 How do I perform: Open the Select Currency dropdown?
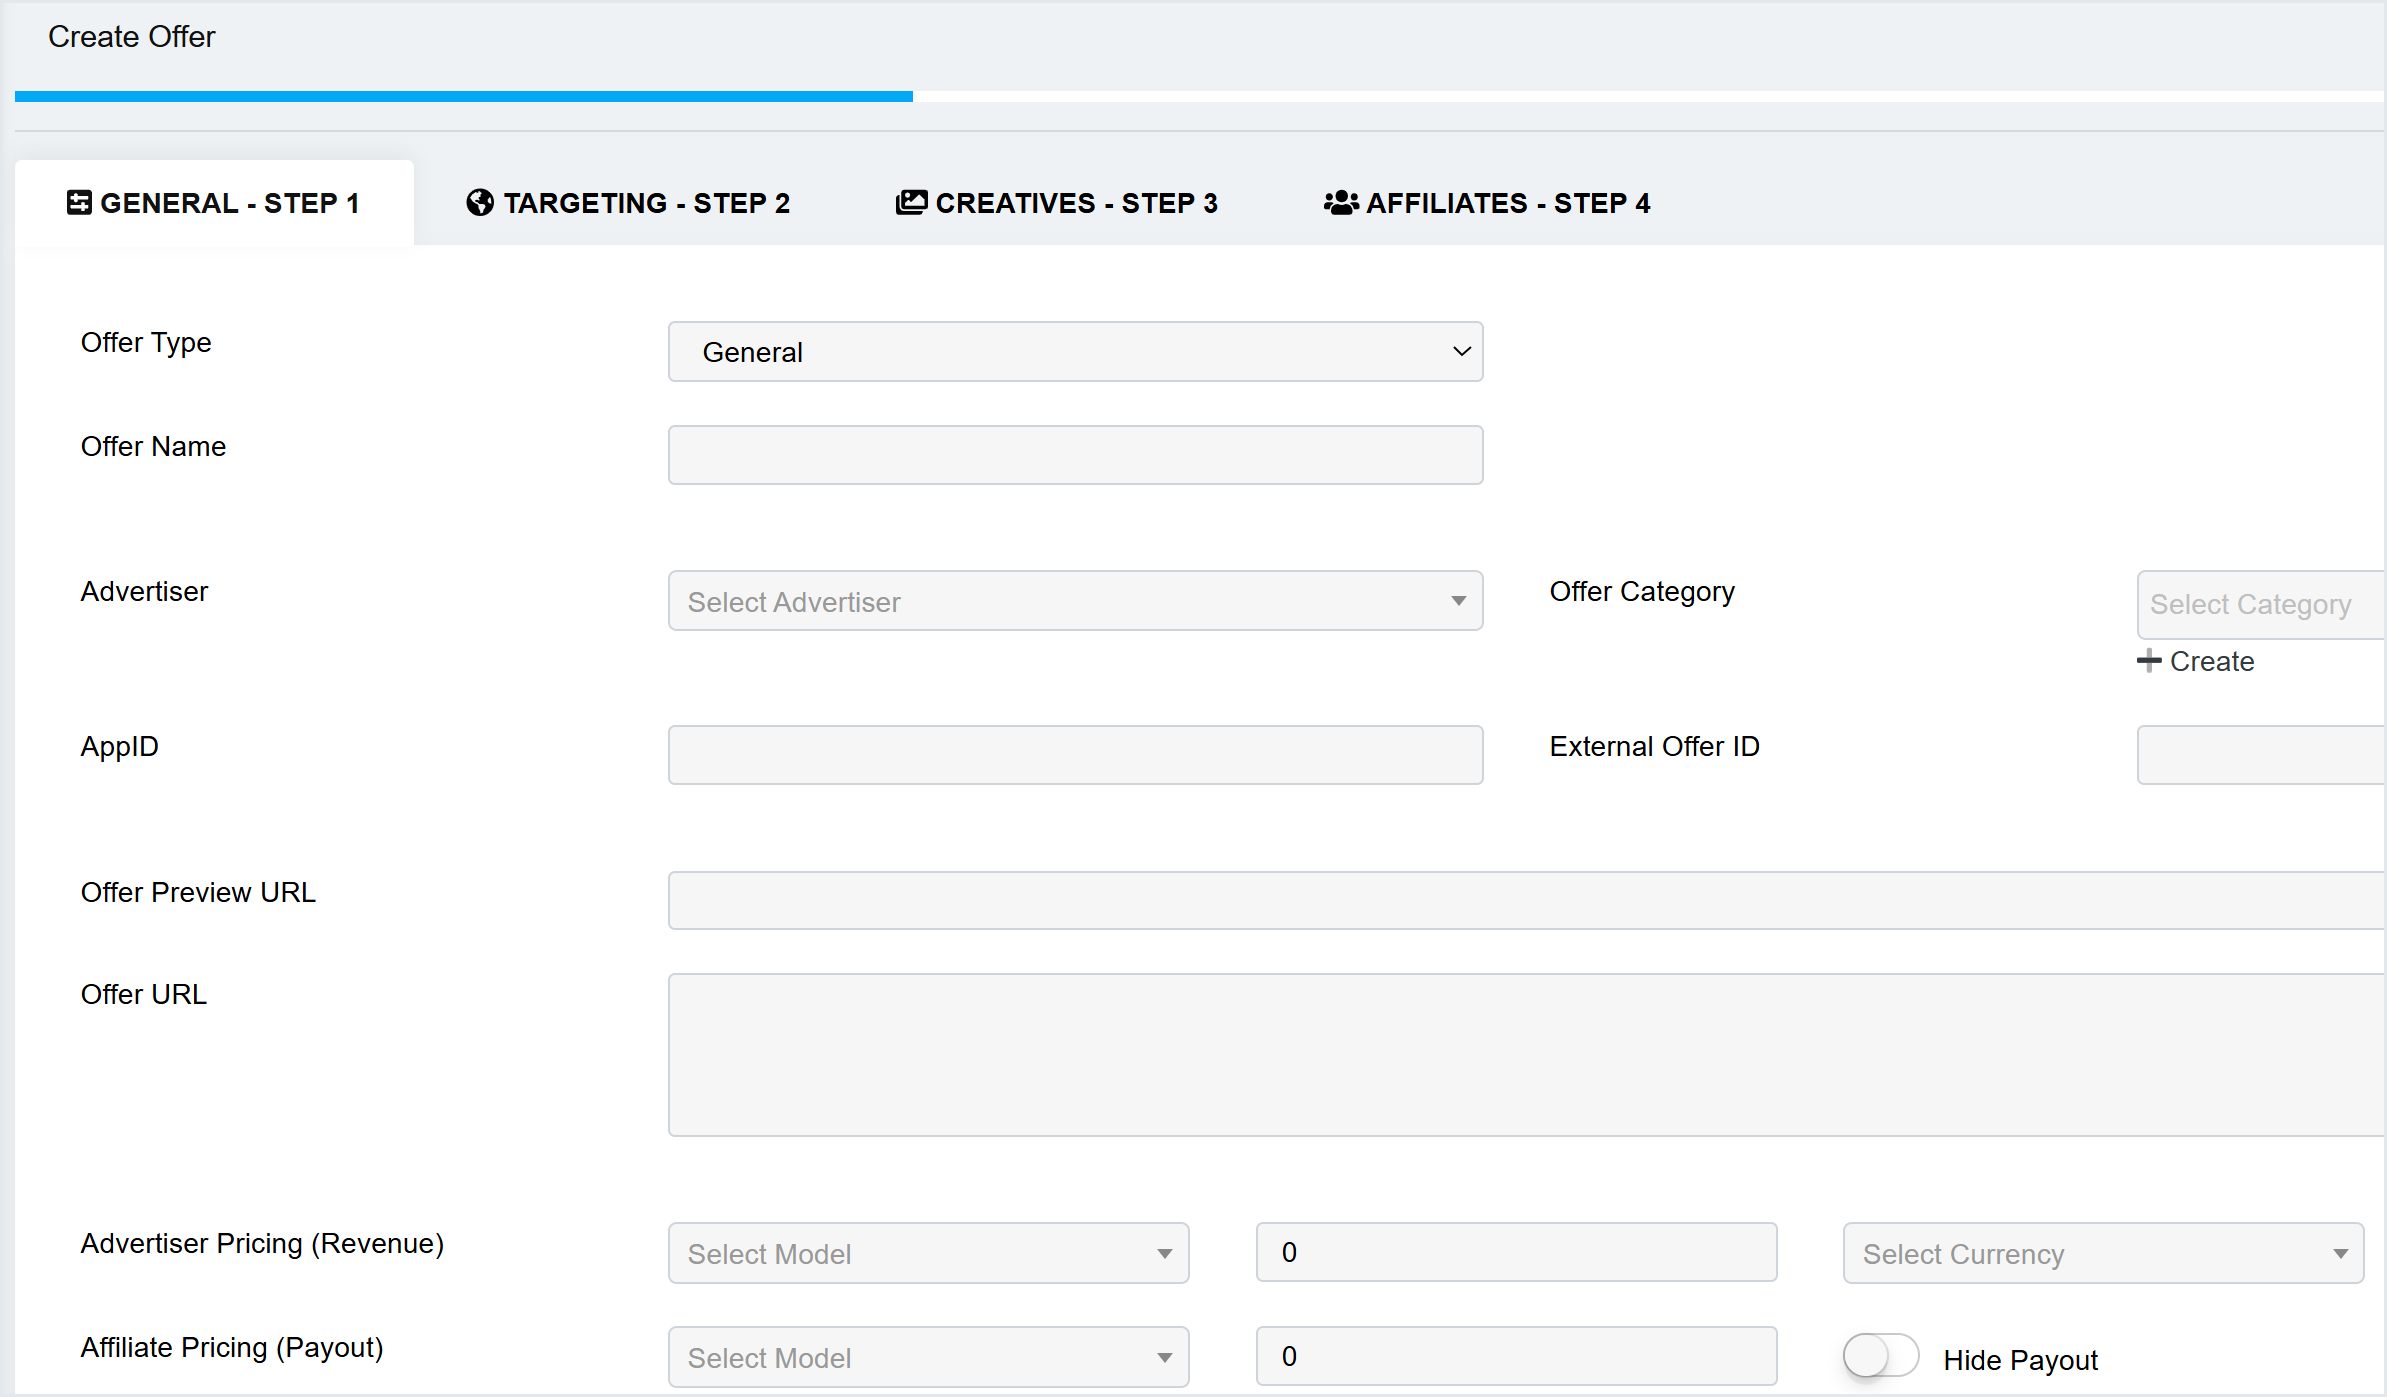2102,1254
